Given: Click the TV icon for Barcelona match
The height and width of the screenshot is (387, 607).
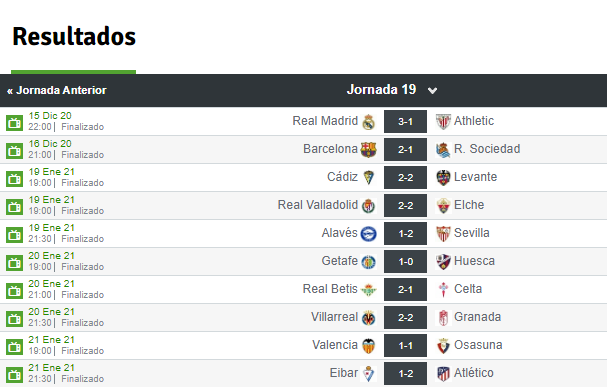Looking at the screenshot, I should click(x=14, y=151).
